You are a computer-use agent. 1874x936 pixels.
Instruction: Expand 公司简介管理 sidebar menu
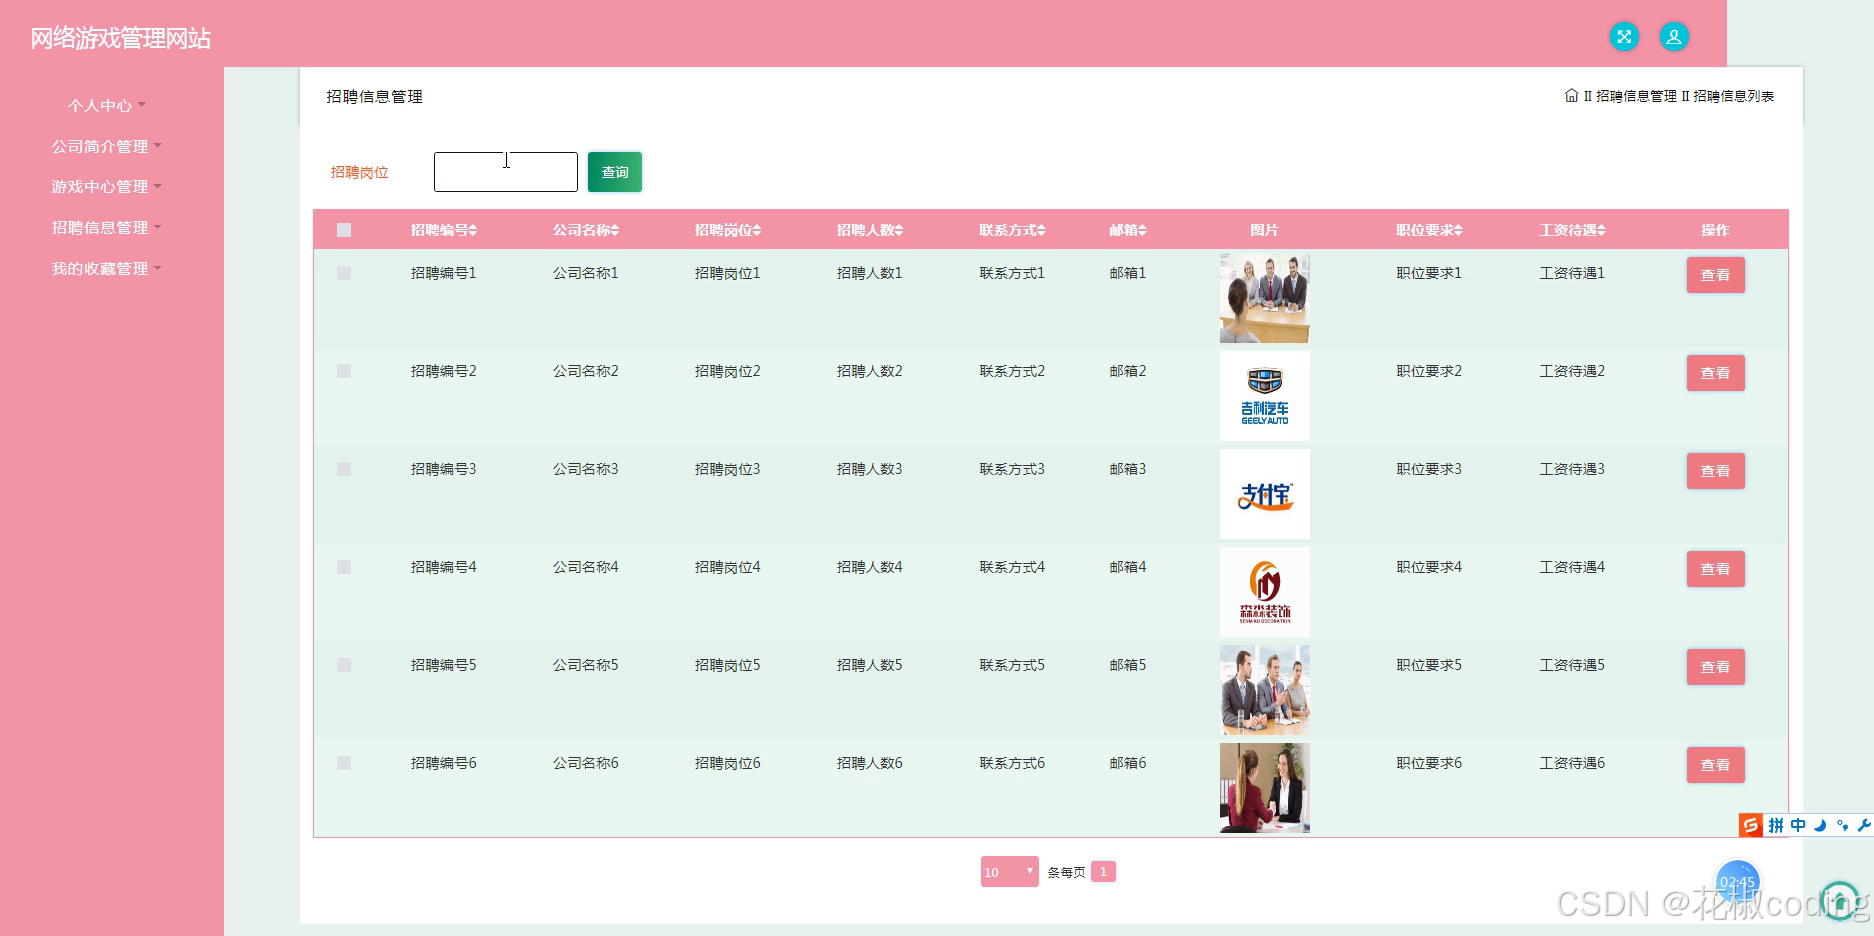(107, 146)
